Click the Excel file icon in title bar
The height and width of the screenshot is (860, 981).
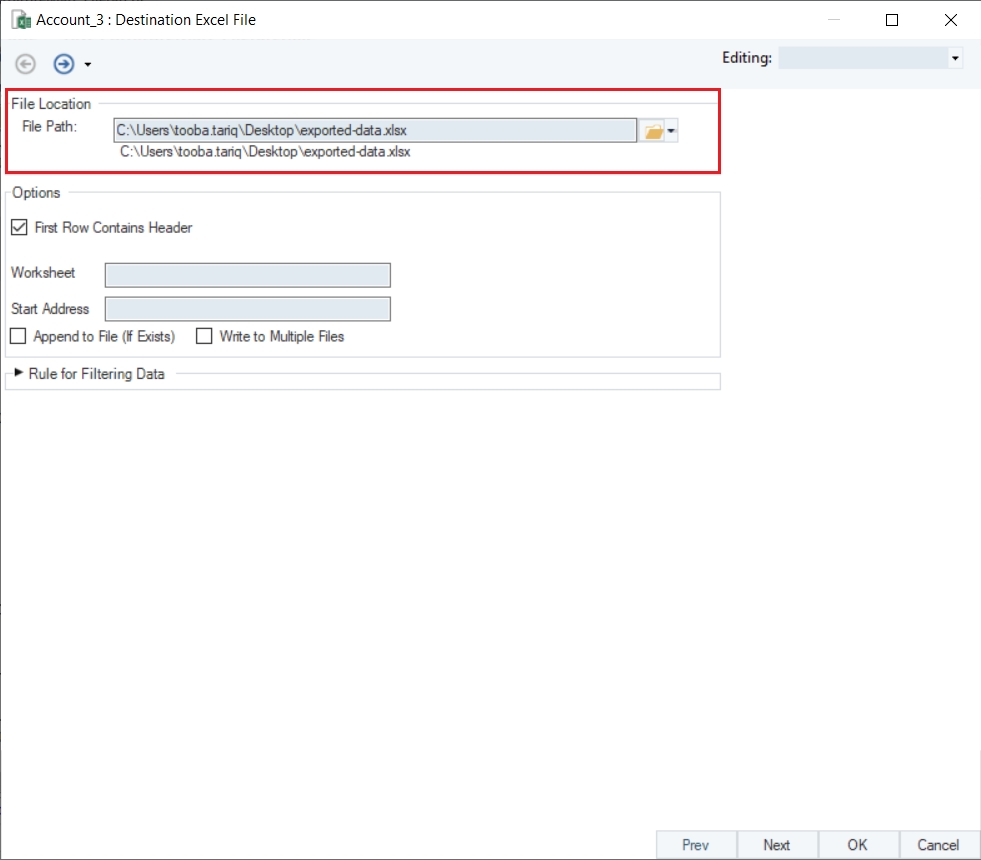coord(21,20)
